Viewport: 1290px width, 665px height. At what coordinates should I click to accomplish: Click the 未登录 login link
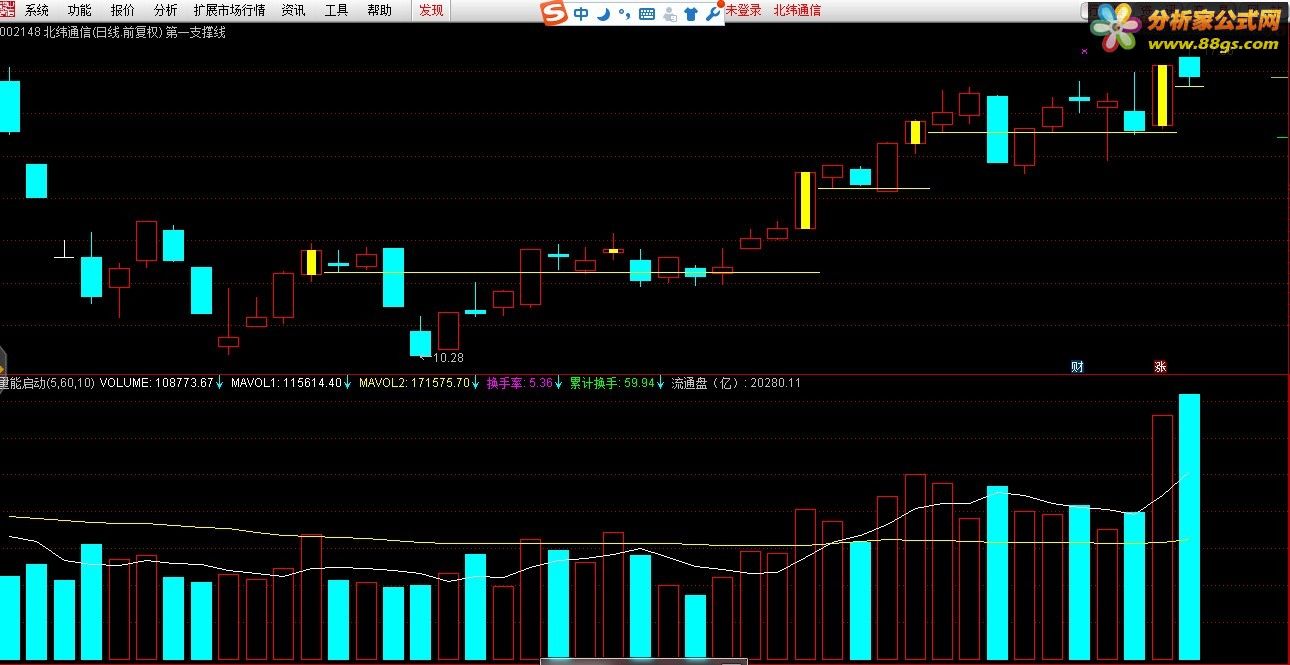pos(743,10)
